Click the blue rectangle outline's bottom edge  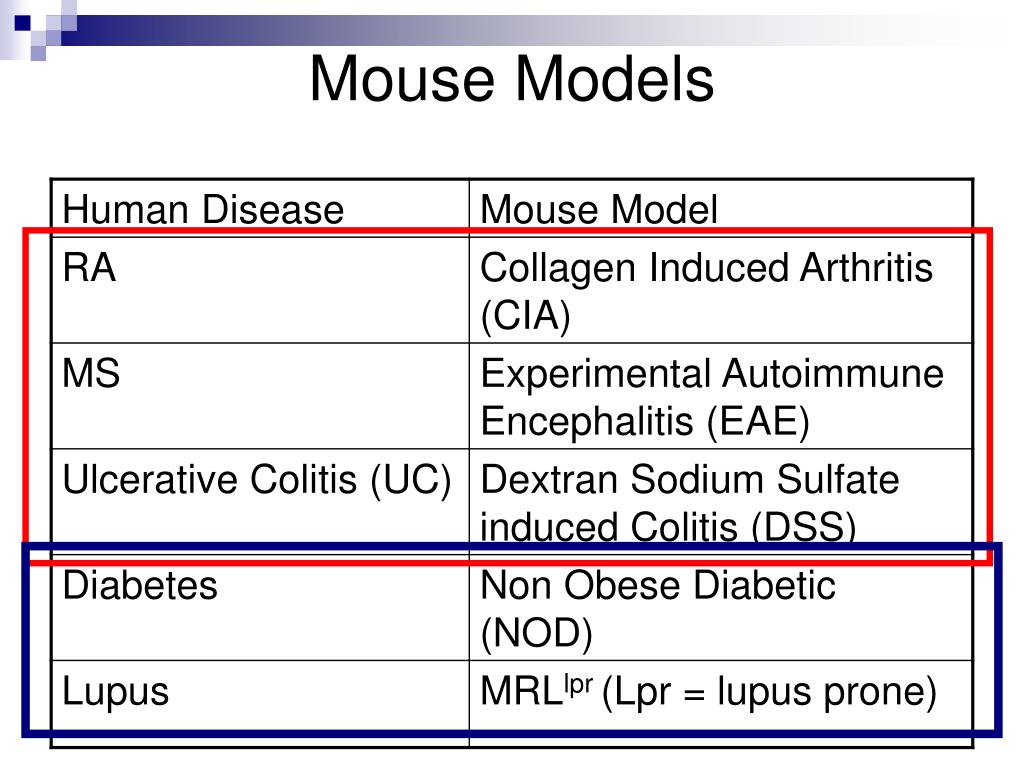point(511,733)
